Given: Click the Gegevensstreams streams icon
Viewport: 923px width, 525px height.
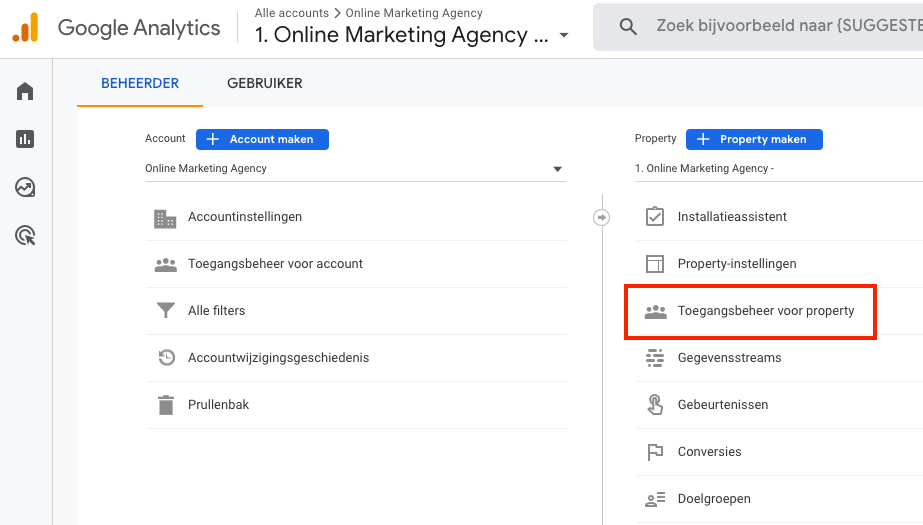Looking at the screenshot, I should (655, 358).
